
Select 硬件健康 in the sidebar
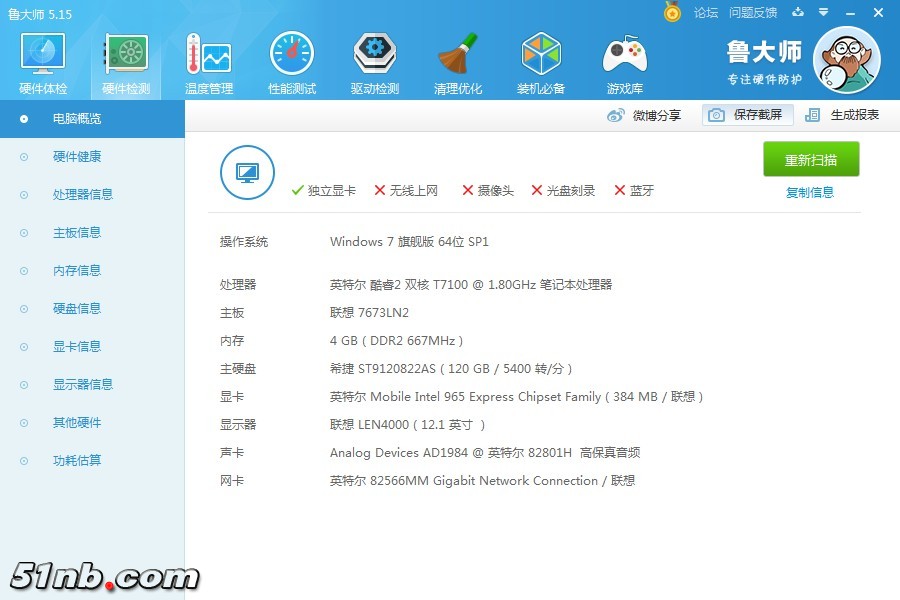click(77, 157)
